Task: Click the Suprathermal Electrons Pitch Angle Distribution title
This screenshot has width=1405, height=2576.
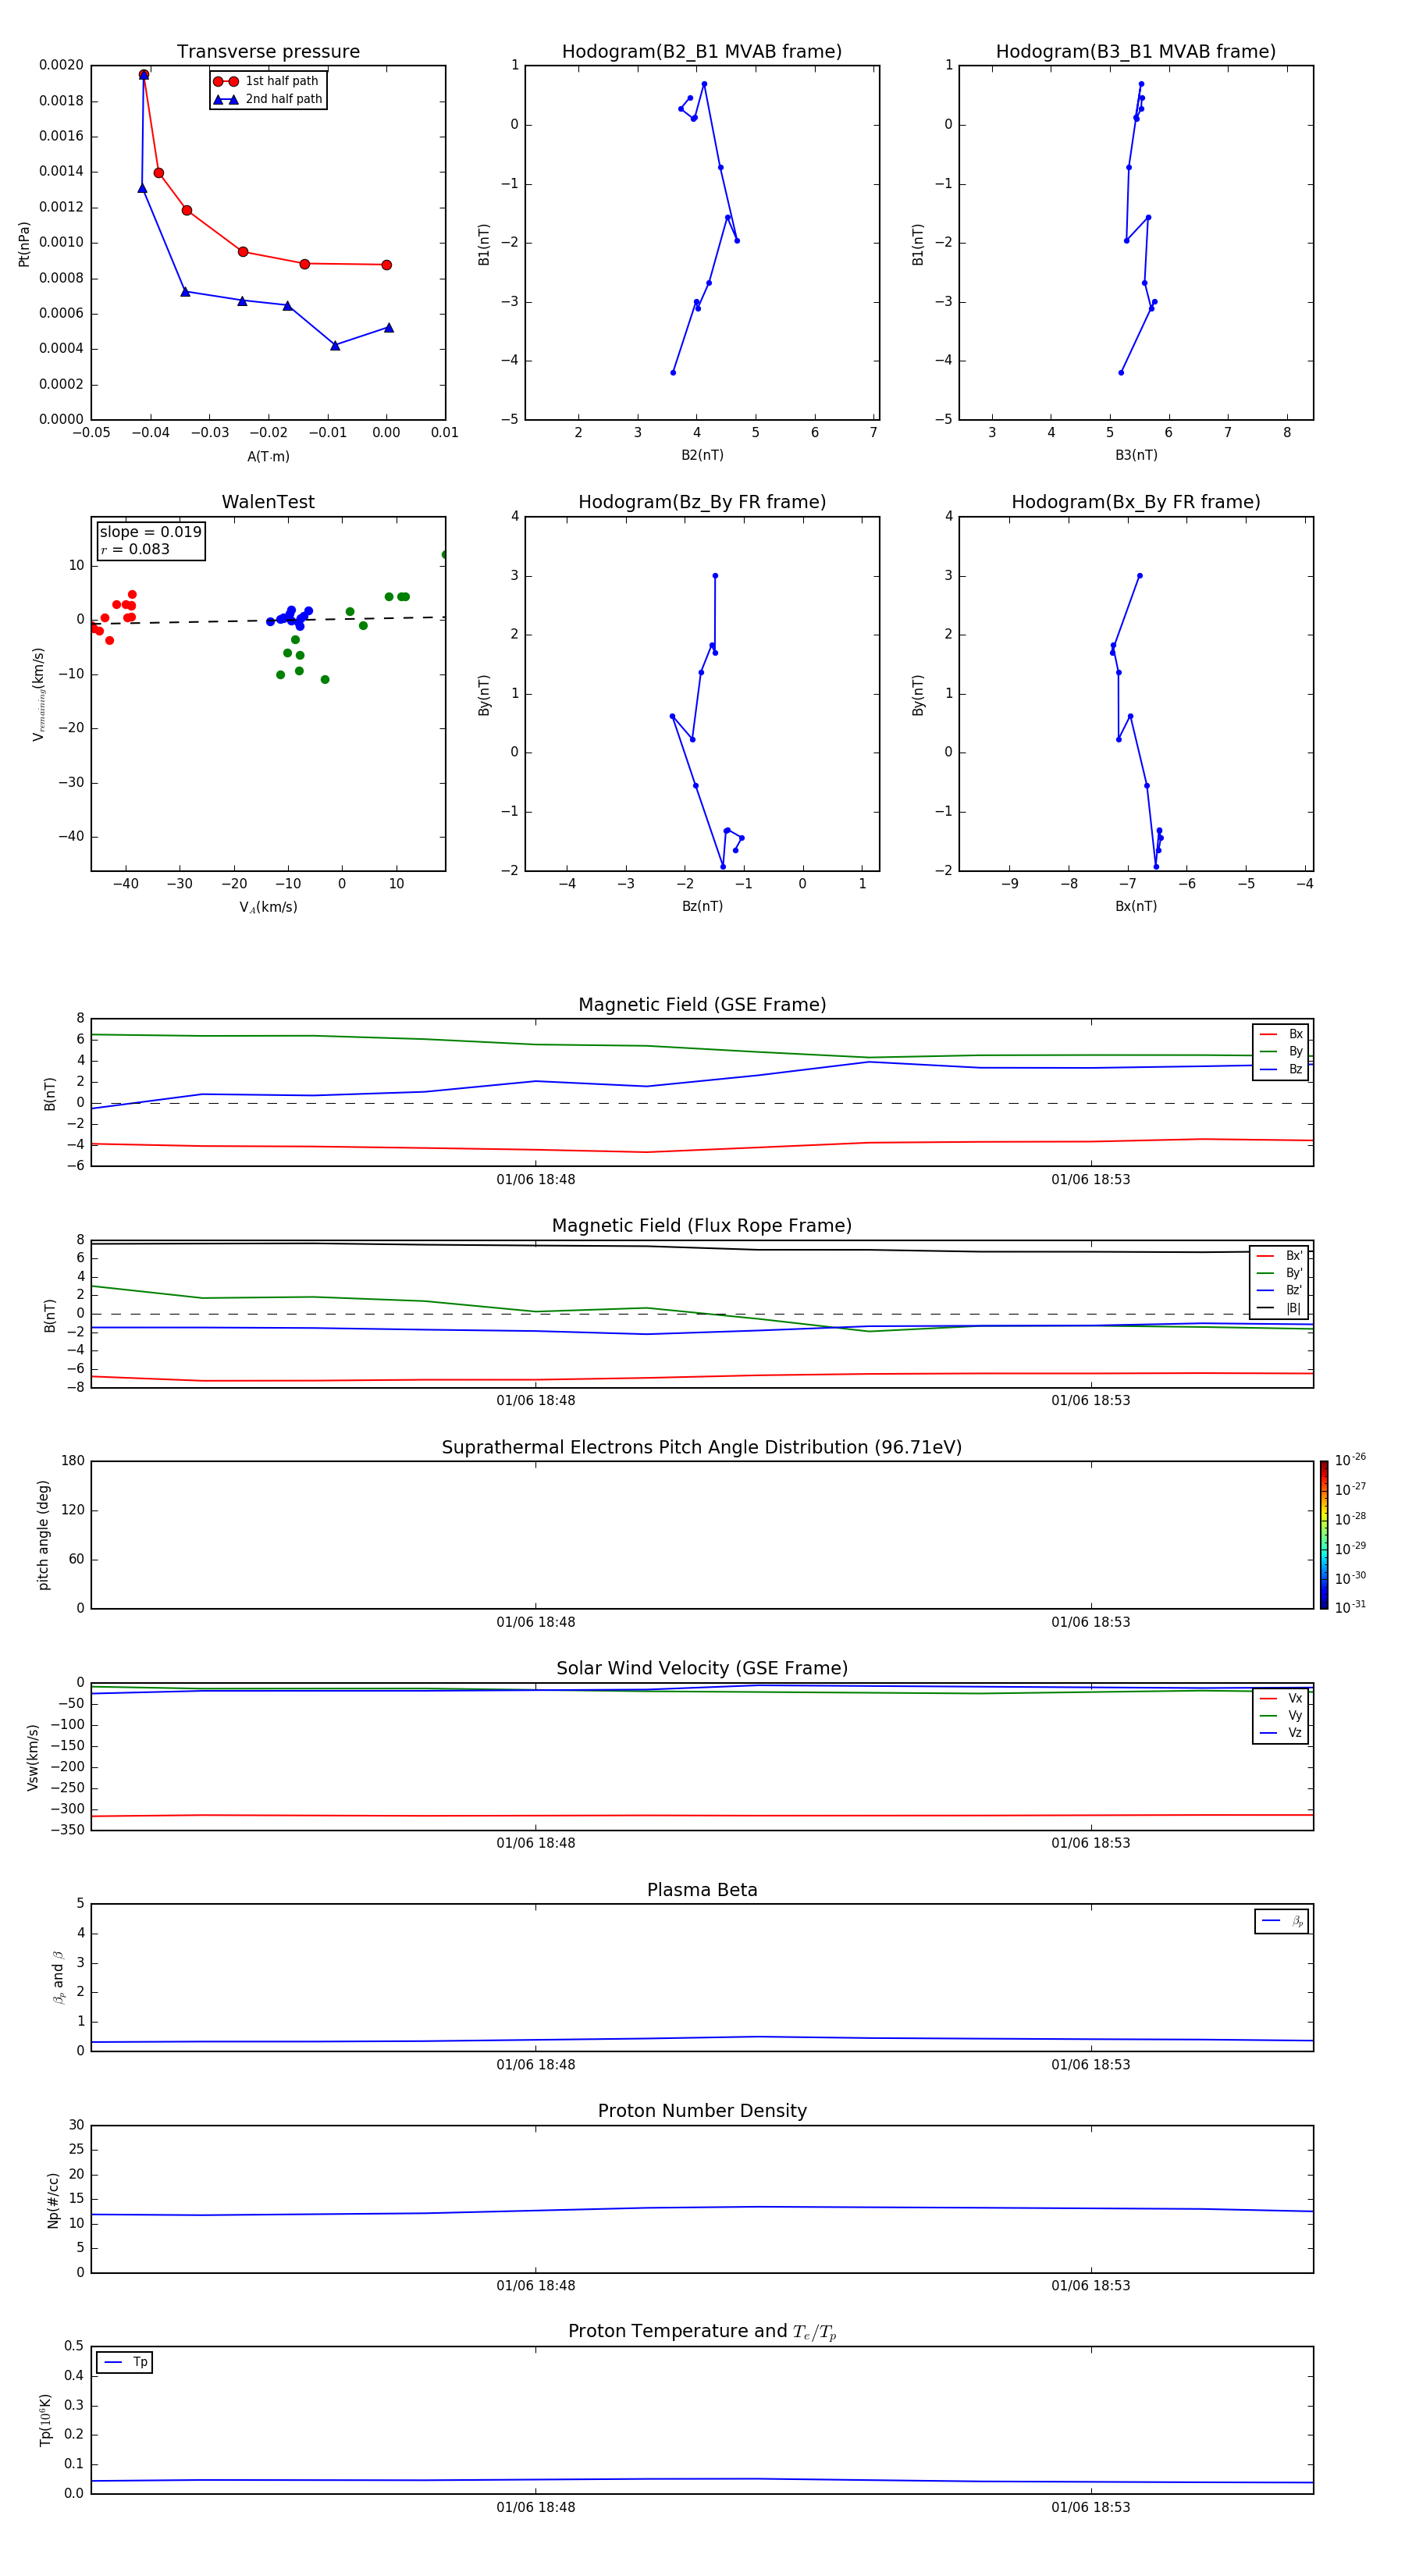Action: pyautogui.click(x=702, y=1448)
